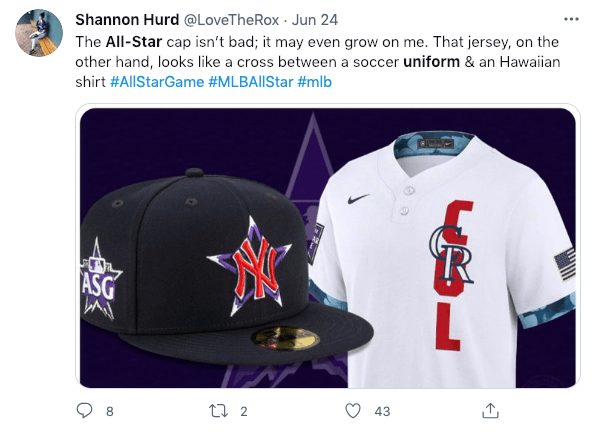594x432 pixels.
Task: Click the tweet text body
Action: [x=317, y=62]
